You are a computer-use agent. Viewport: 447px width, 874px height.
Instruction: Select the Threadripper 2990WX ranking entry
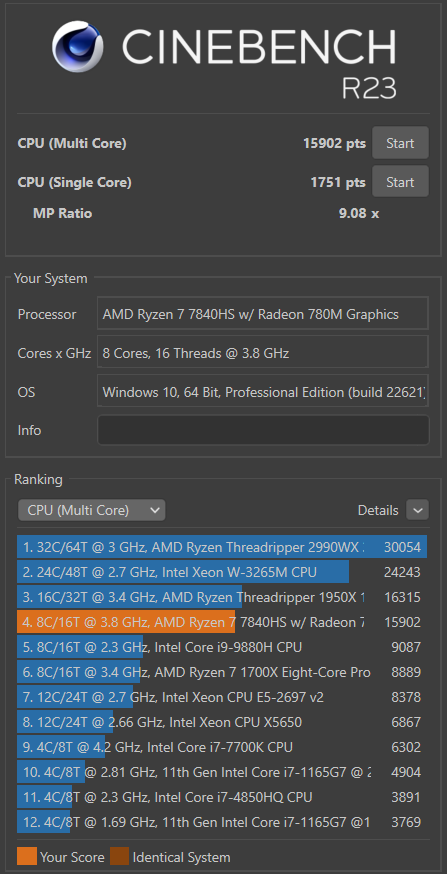(x=222, y=547)
